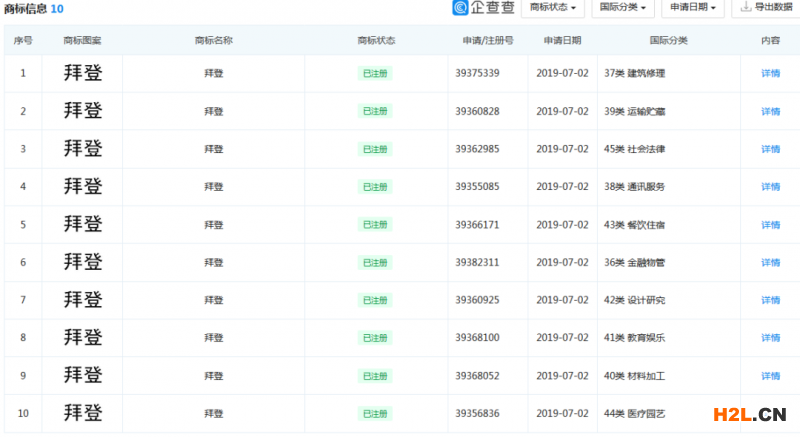Select registration number 39375339
The width and height of the screenshot is (800, 437).
coord(477,73)
